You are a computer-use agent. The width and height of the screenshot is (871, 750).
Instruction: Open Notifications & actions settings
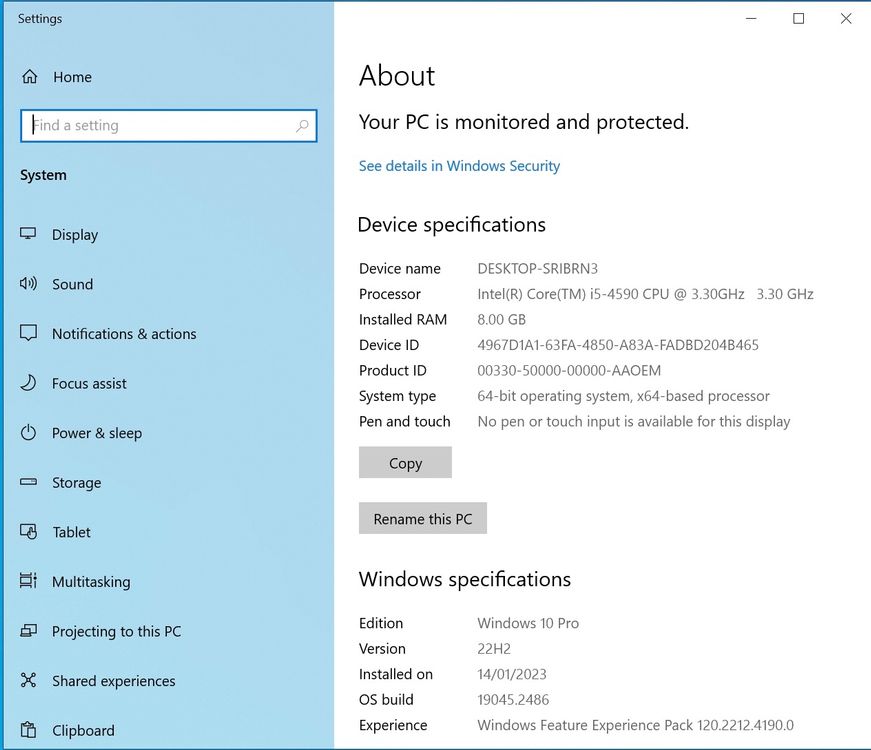pyautogui.click(x=124, y=334)
